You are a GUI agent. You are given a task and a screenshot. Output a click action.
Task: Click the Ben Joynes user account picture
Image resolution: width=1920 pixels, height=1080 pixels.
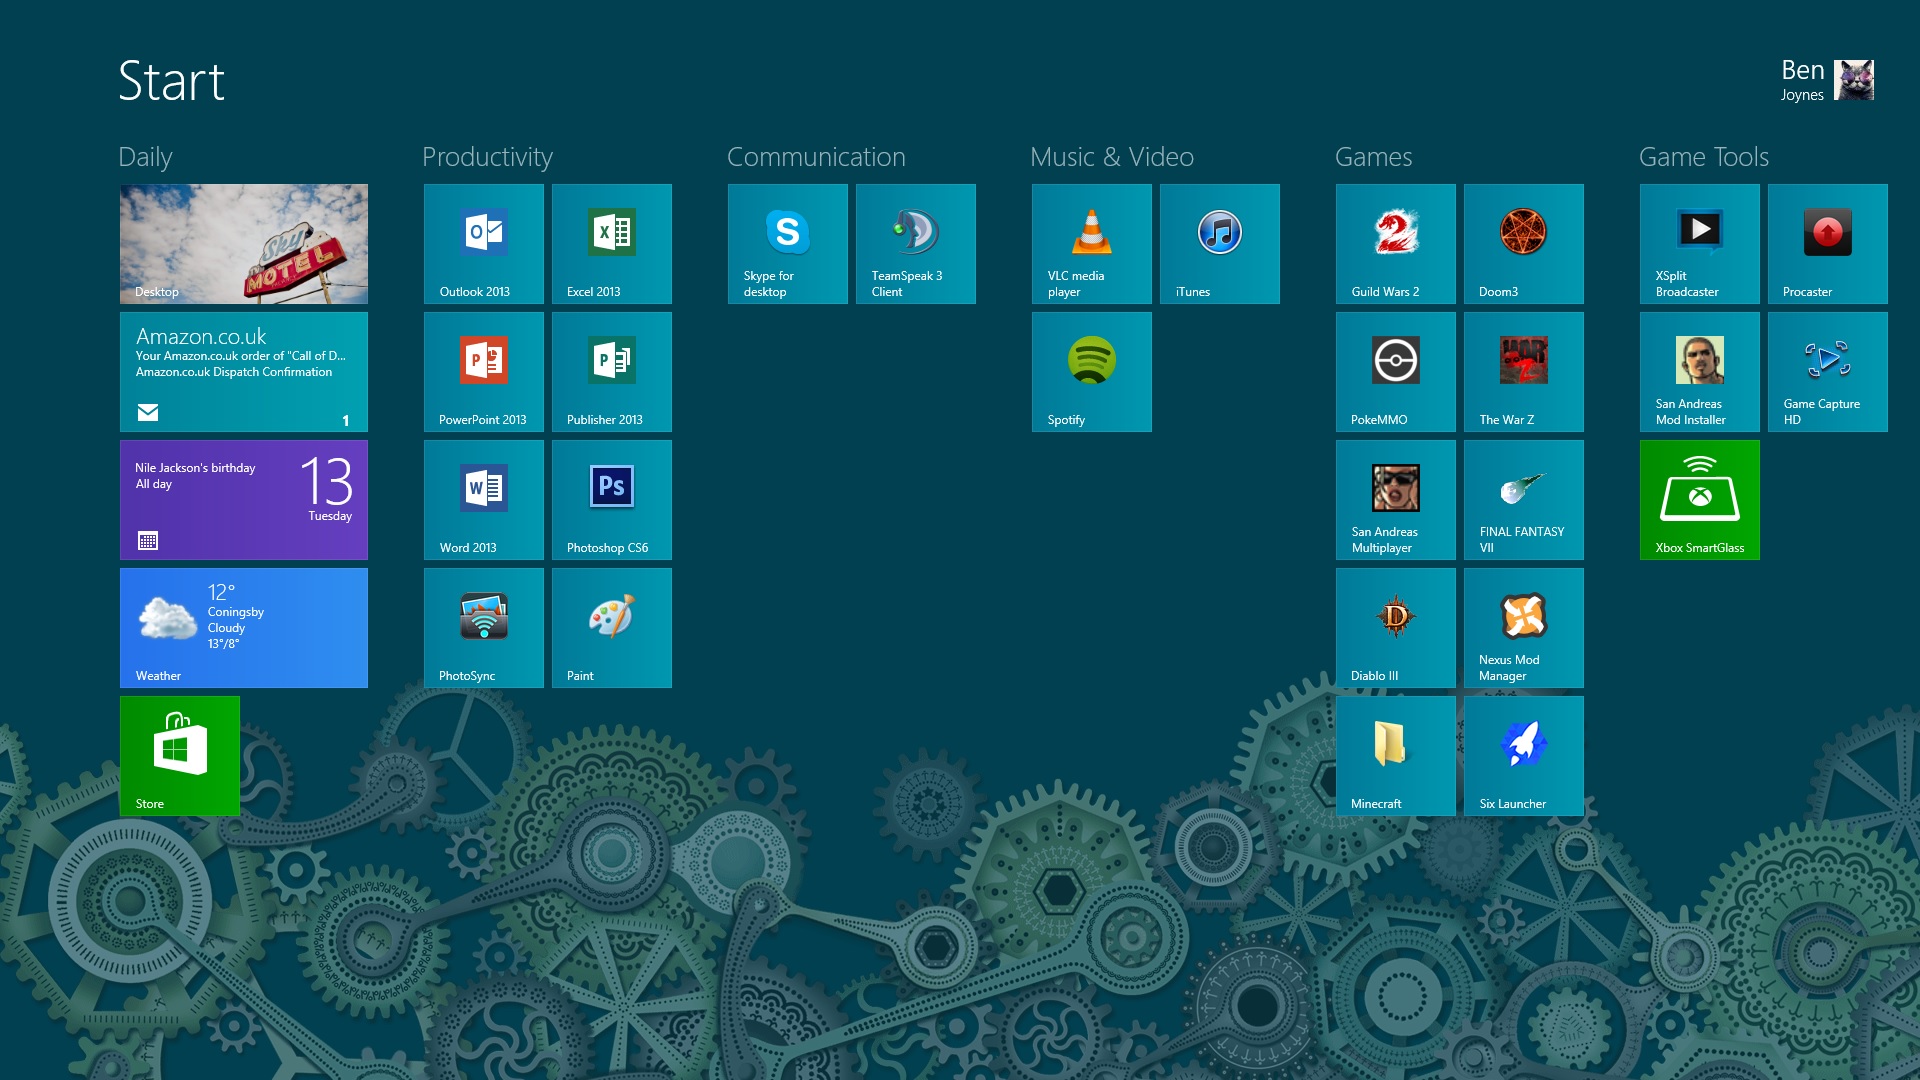1853,80
